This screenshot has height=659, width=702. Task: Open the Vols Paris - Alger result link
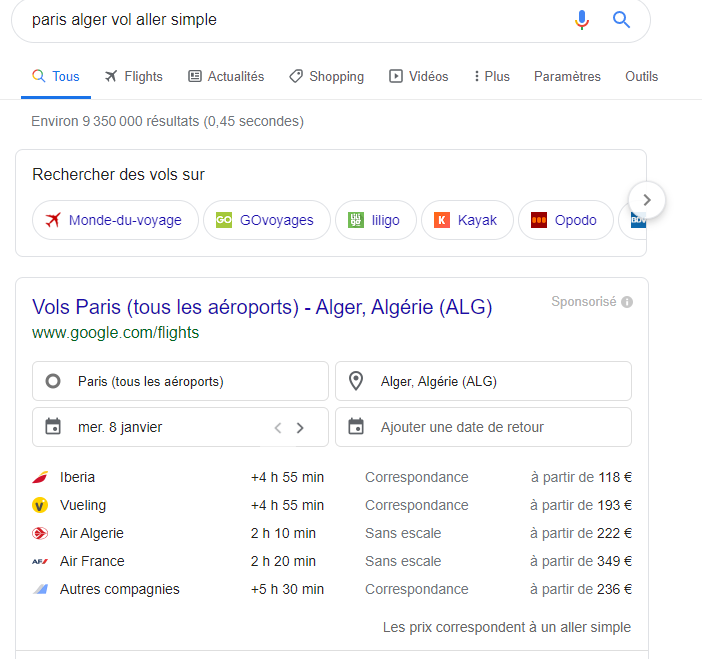[262, 307]
